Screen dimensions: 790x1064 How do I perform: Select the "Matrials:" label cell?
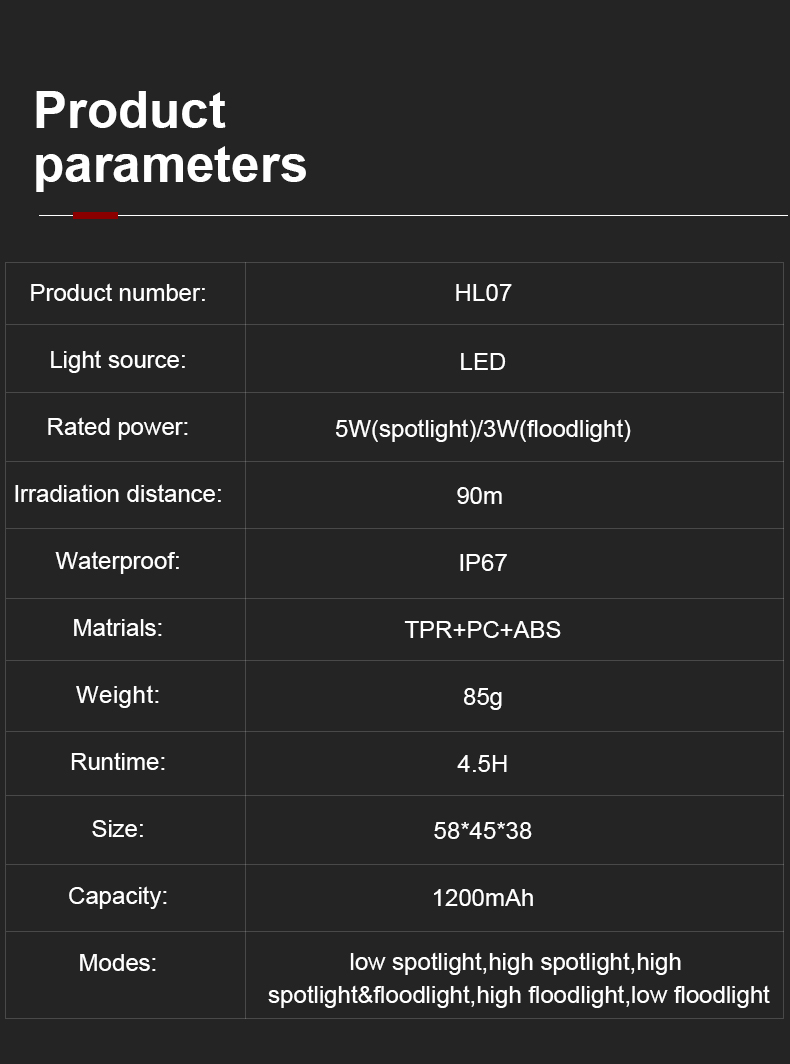coord(118,628)
